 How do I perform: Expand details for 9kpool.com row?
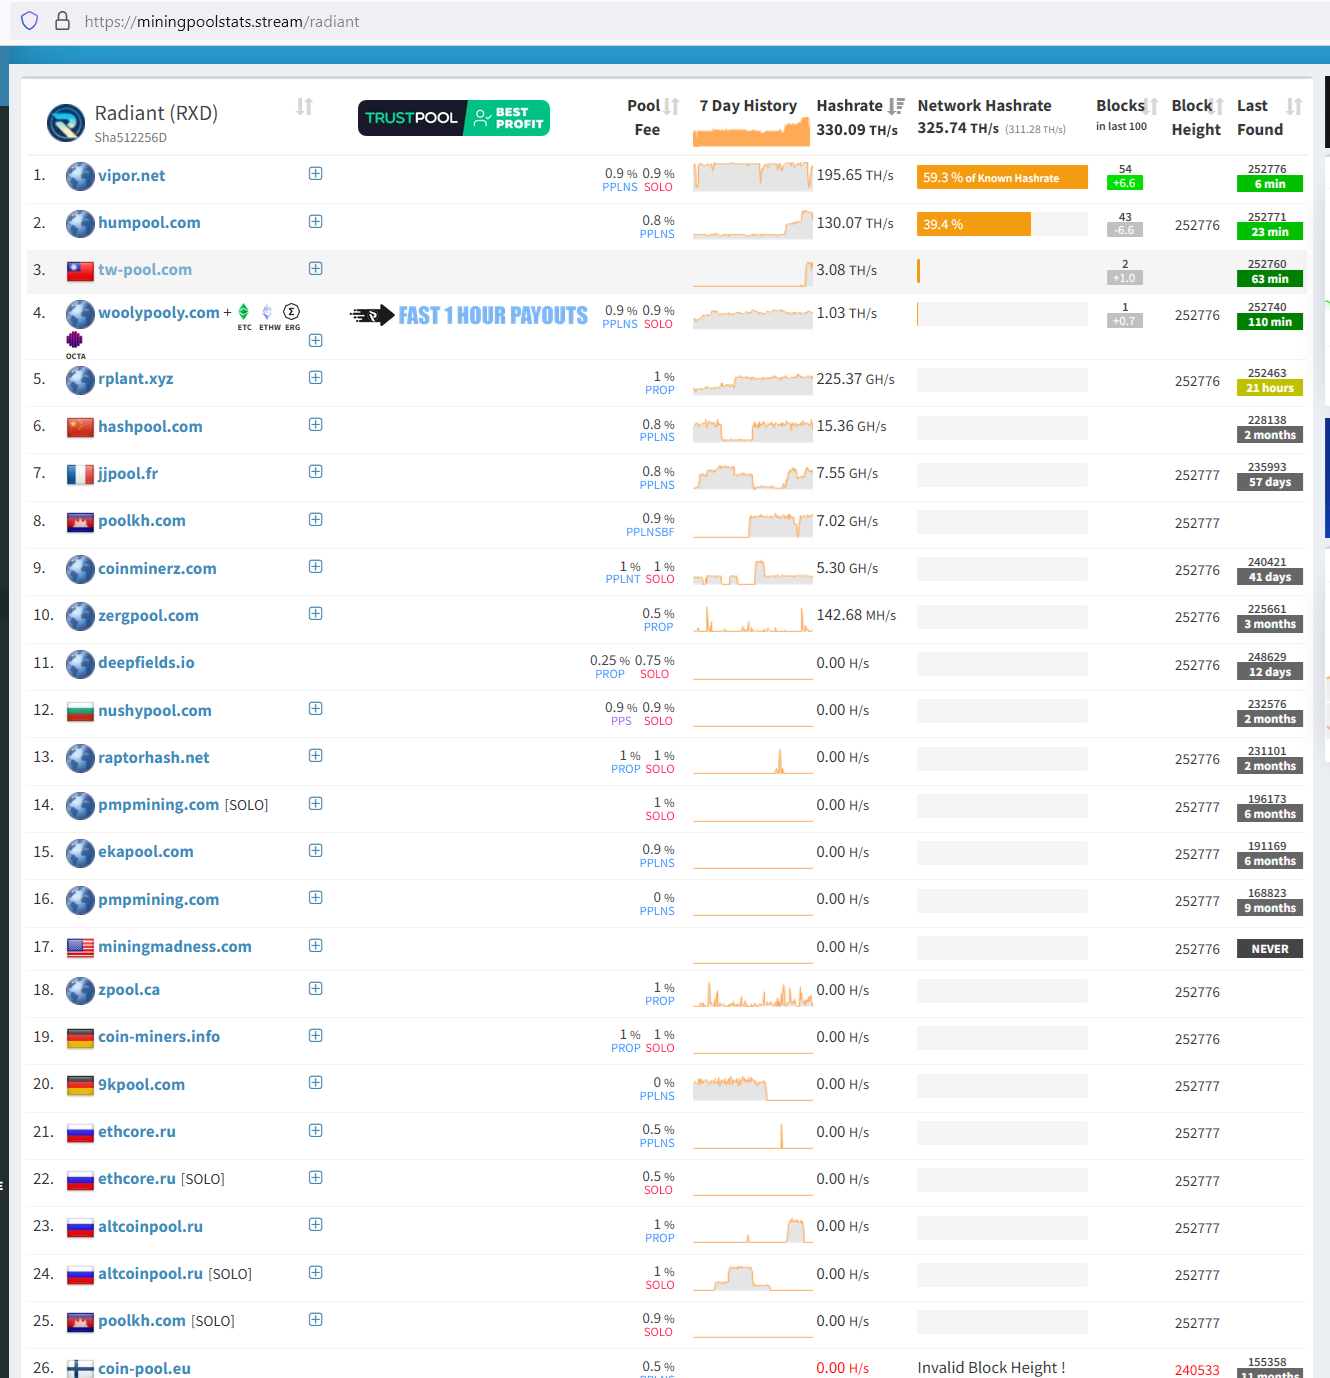316,1083
